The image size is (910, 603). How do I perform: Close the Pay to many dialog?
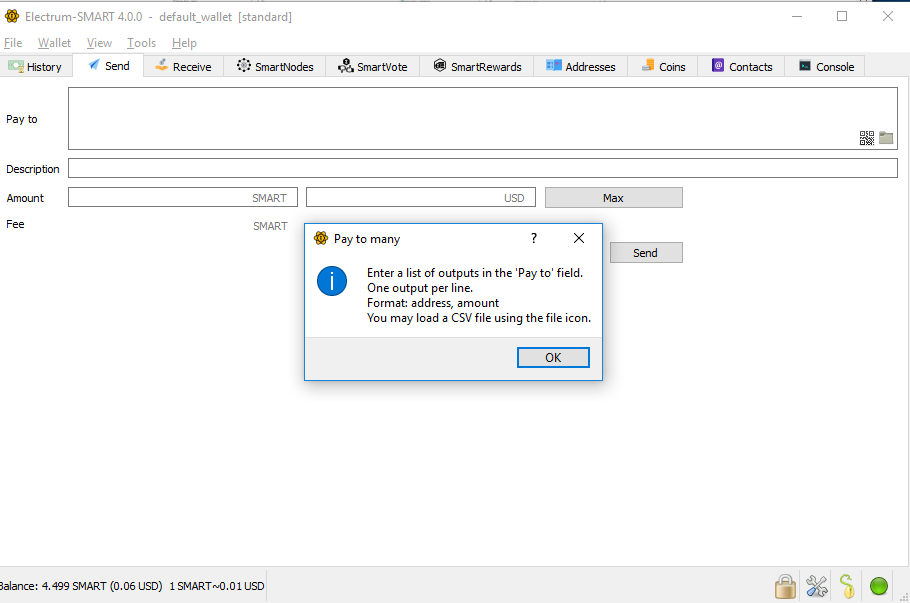tap(579, 238)
